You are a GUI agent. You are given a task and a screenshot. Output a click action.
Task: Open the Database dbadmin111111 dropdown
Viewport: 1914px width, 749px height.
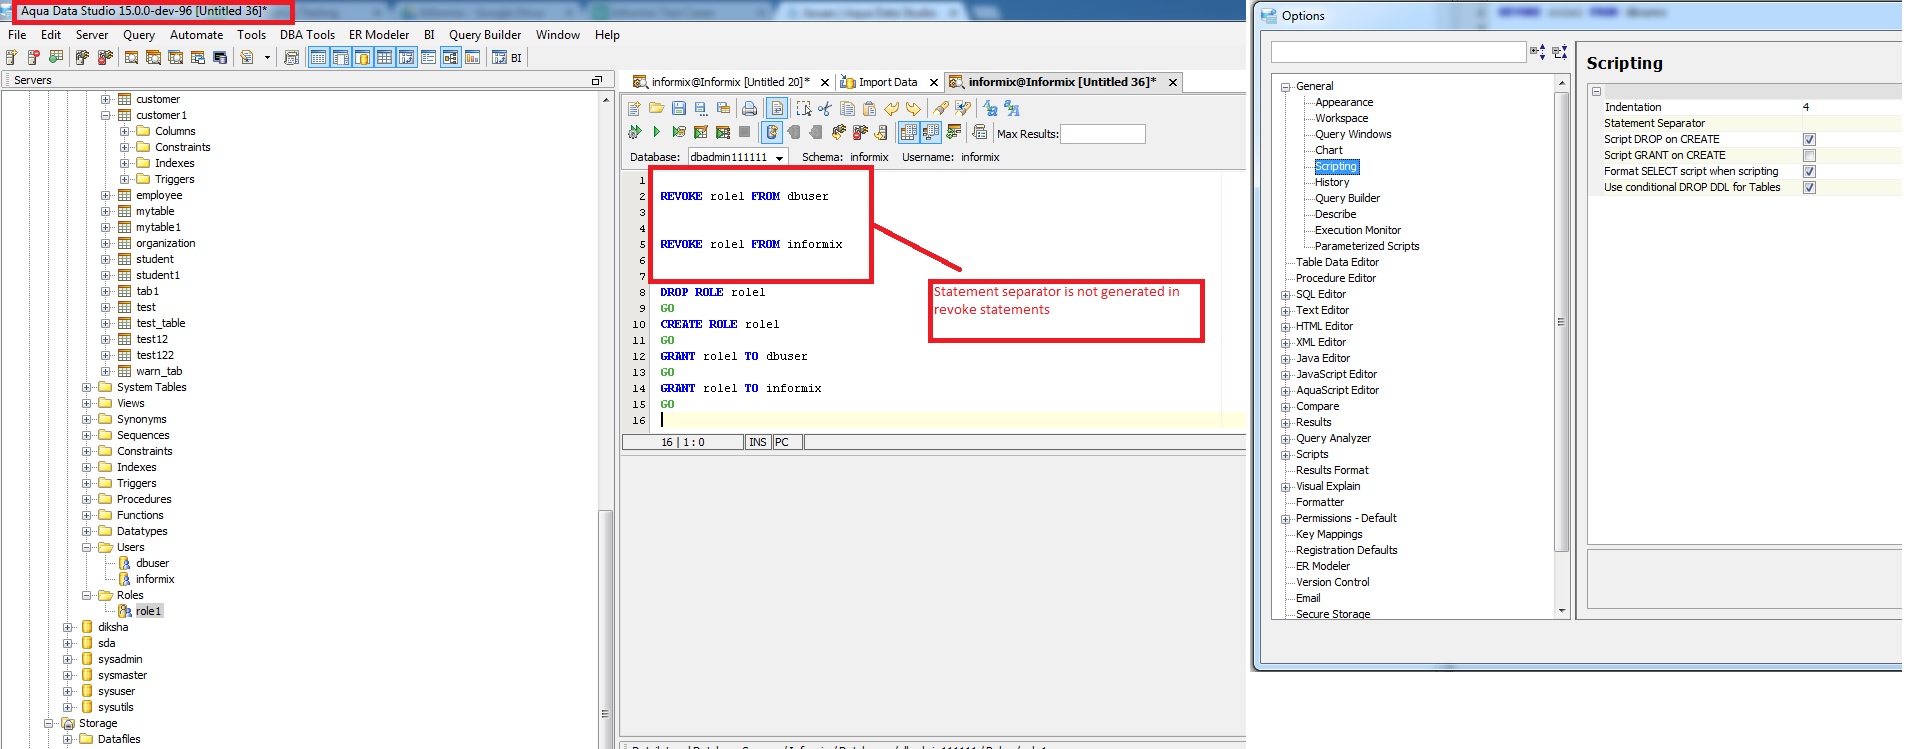(x=738, y=157)
